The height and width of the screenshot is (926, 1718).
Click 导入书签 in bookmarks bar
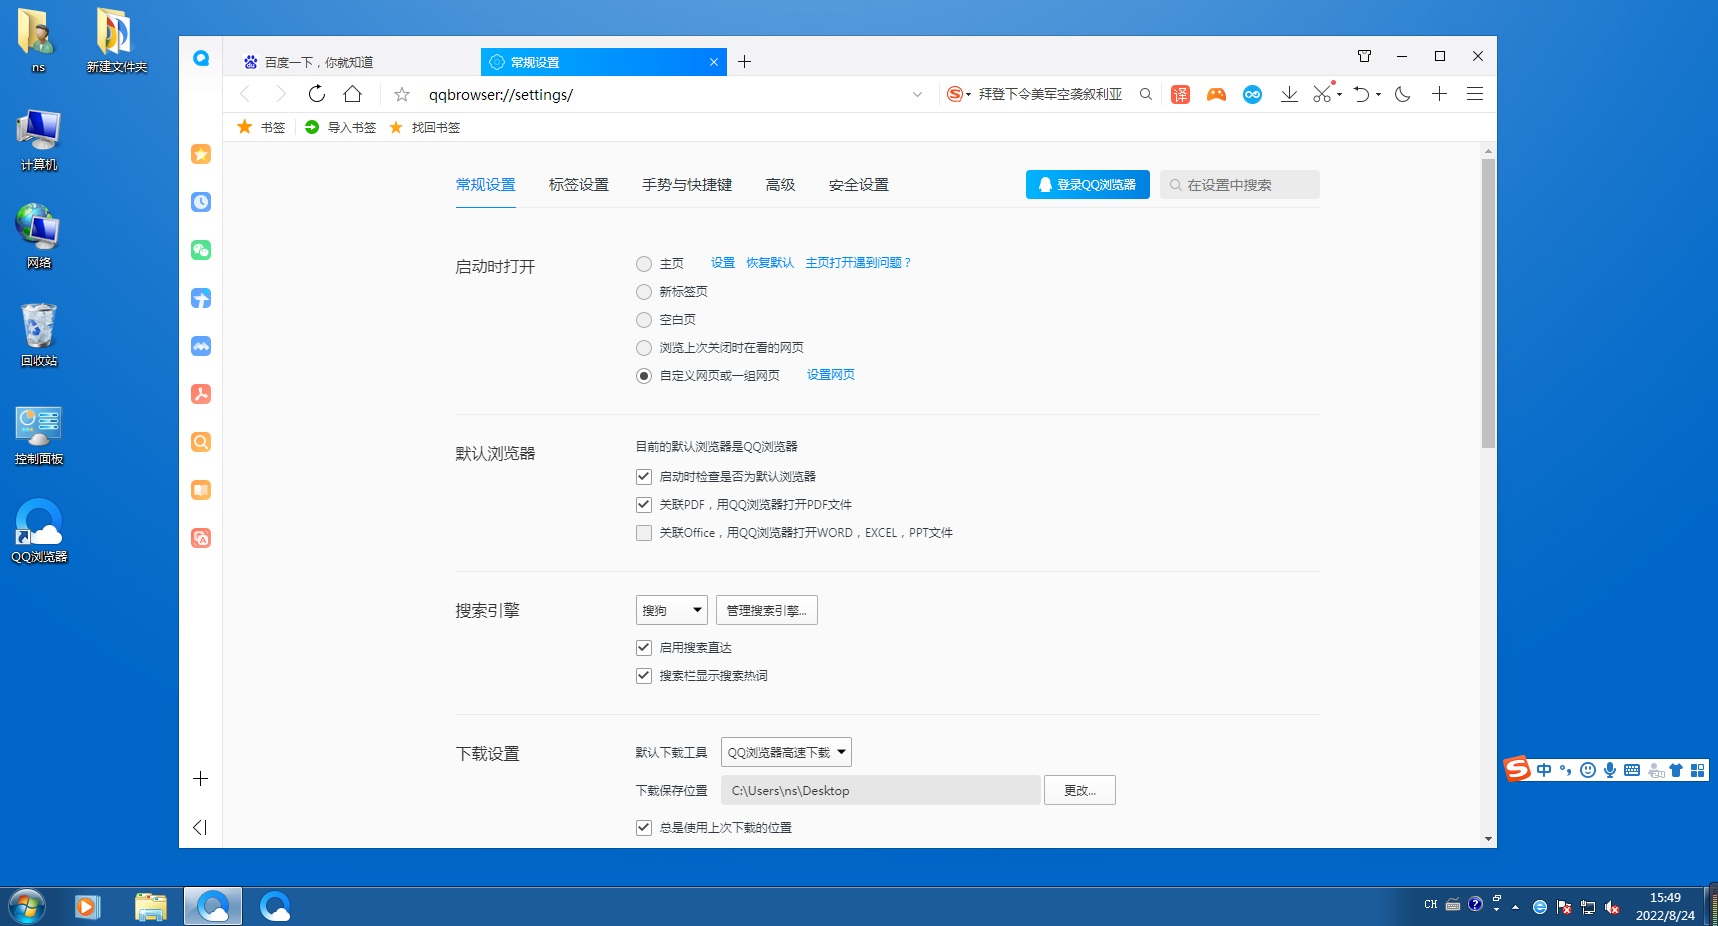(x=341, y=127)
